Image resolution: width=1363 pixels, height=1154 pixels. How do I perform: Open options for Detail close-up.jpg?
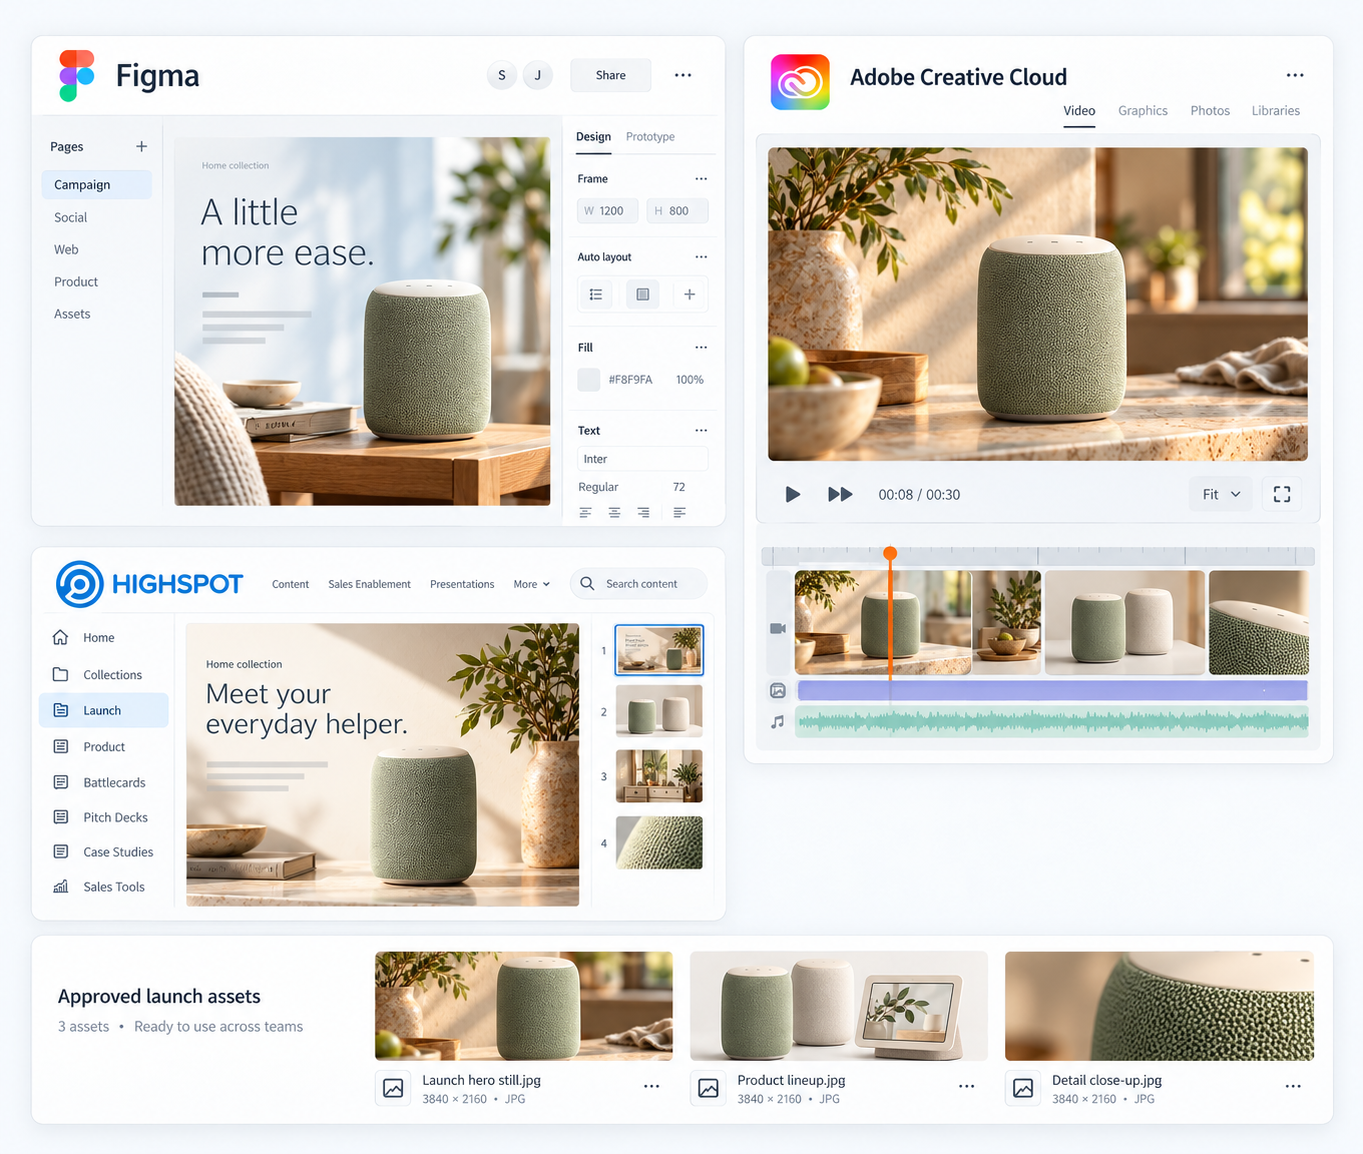point(1293,1086)
